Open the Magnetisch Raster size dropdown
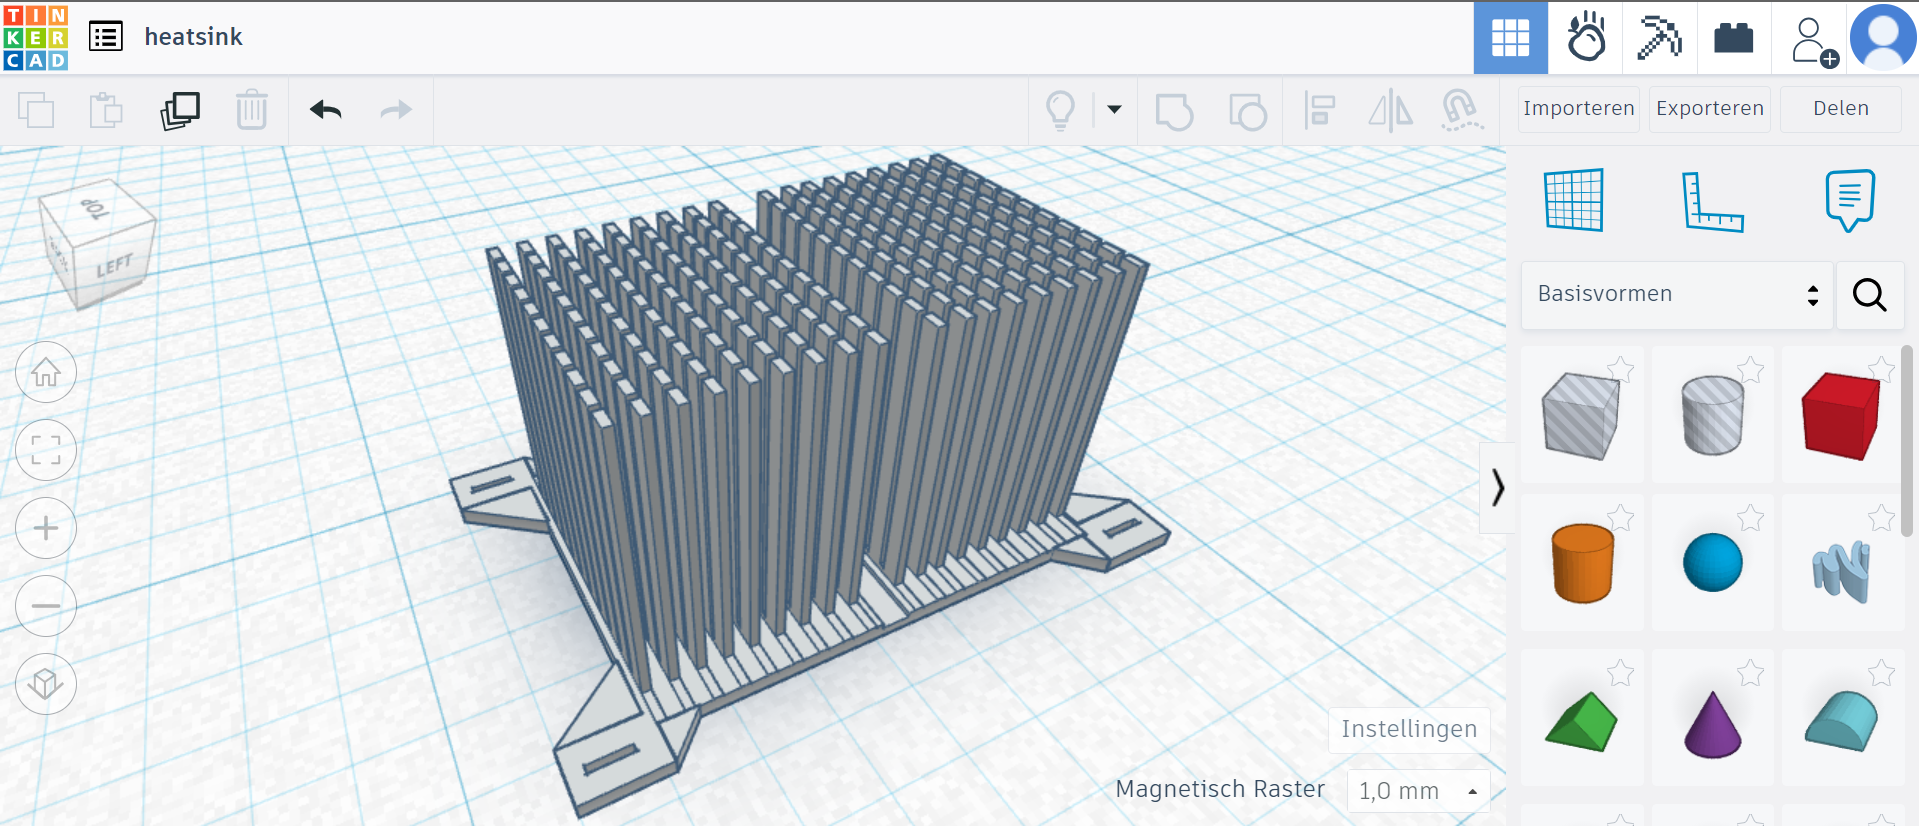 pos(1418,791)
